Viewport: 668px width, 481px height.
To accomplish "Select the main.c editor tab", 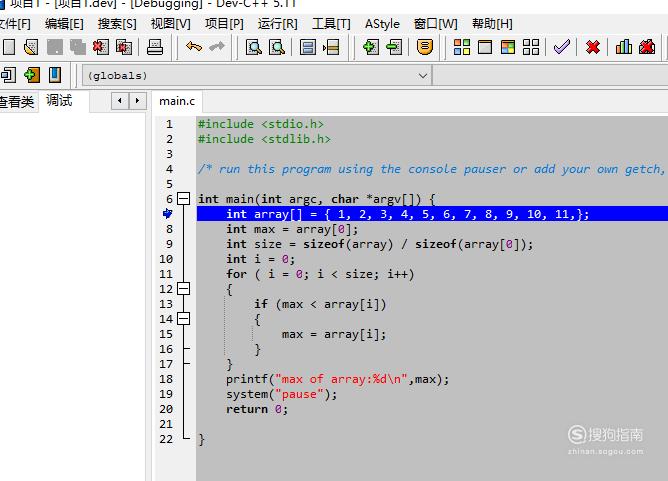I will tap(177, 101).
